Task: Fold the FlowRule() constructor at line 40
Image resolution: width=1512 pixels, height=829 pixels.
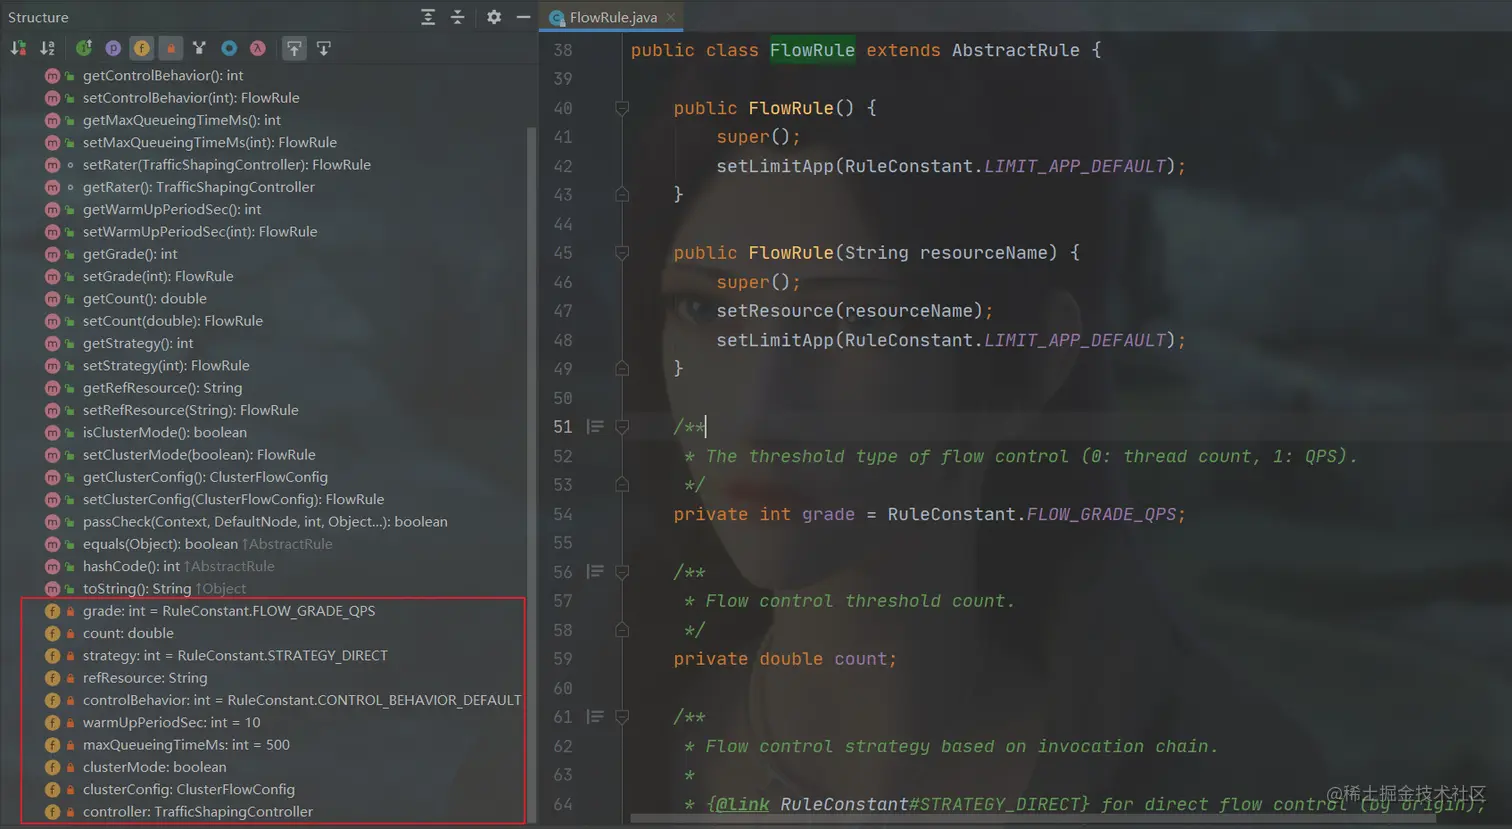Action: 622,108
